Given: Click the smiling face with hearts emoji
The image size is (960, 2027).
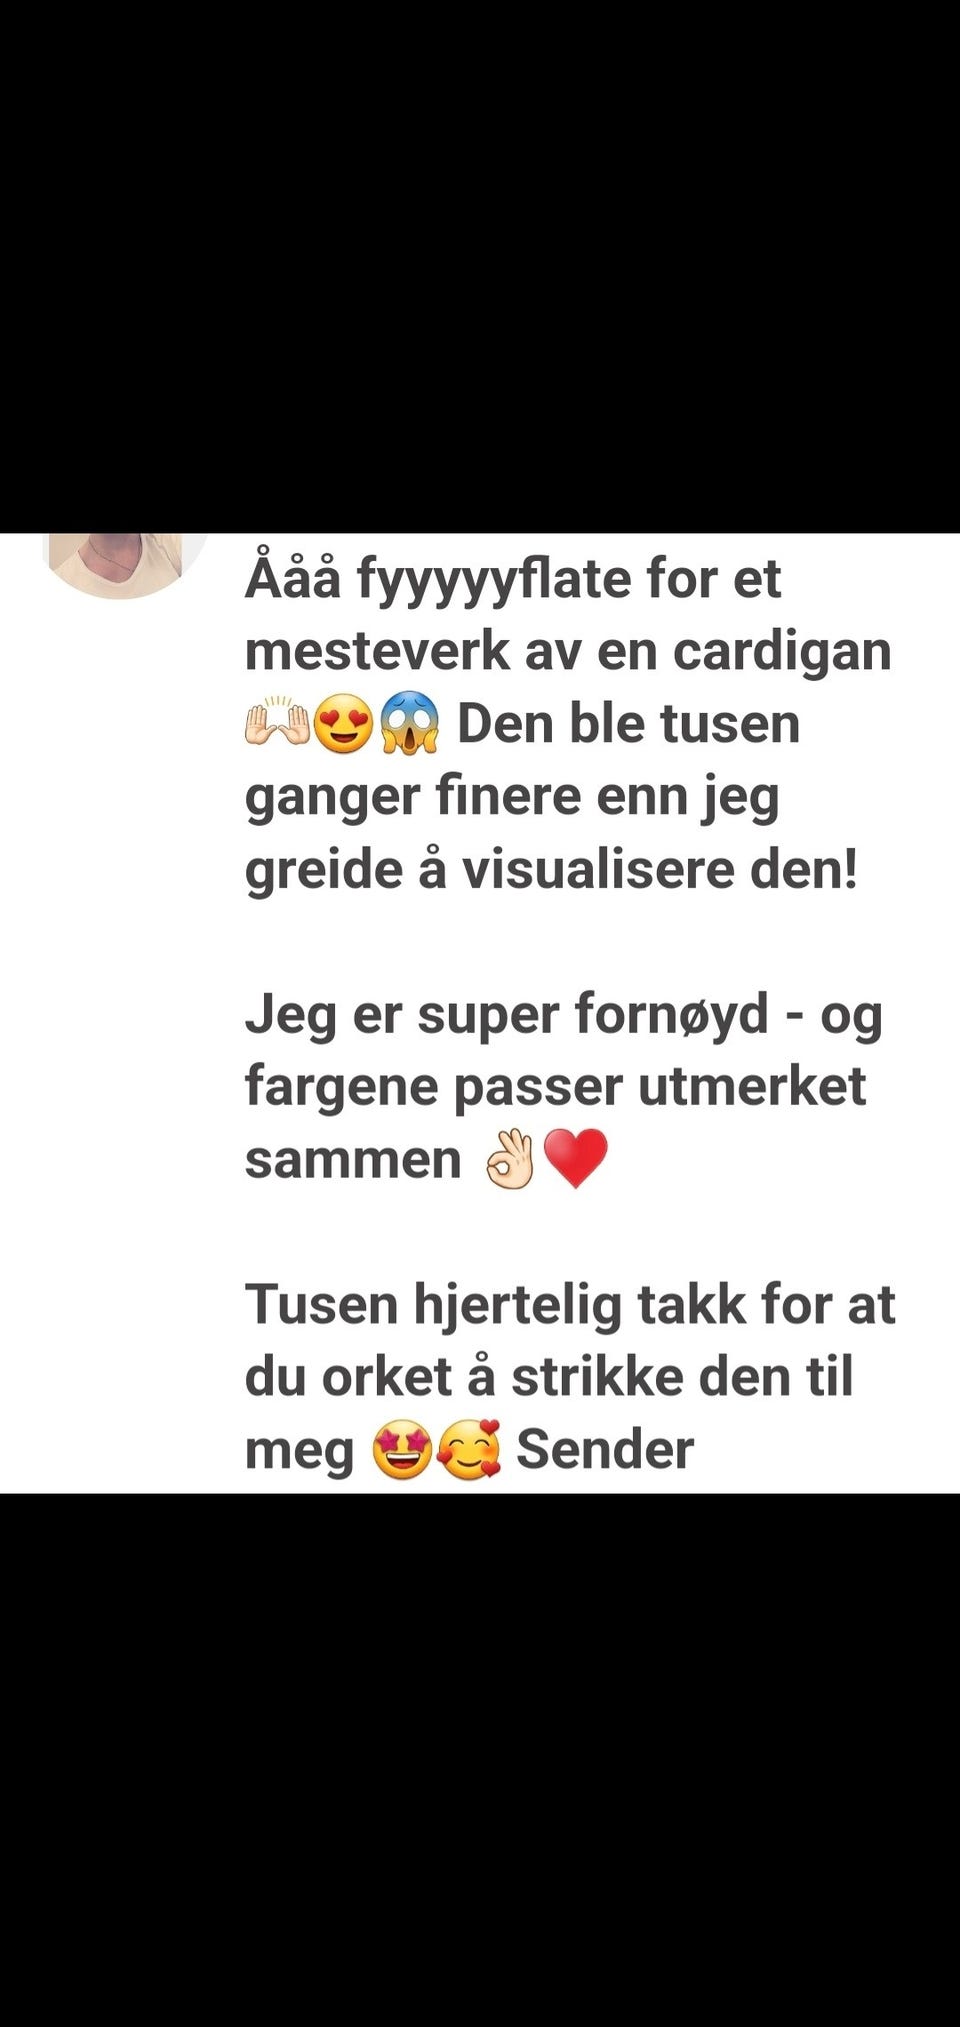Looking at the screenshot, I should (470, 1450).
